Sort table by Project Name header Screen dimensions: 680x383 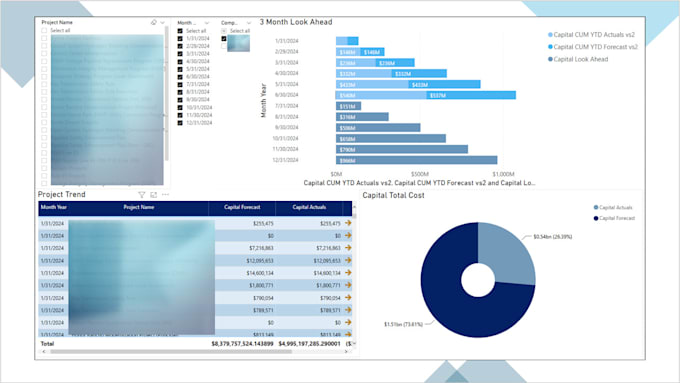click(138, 207)
